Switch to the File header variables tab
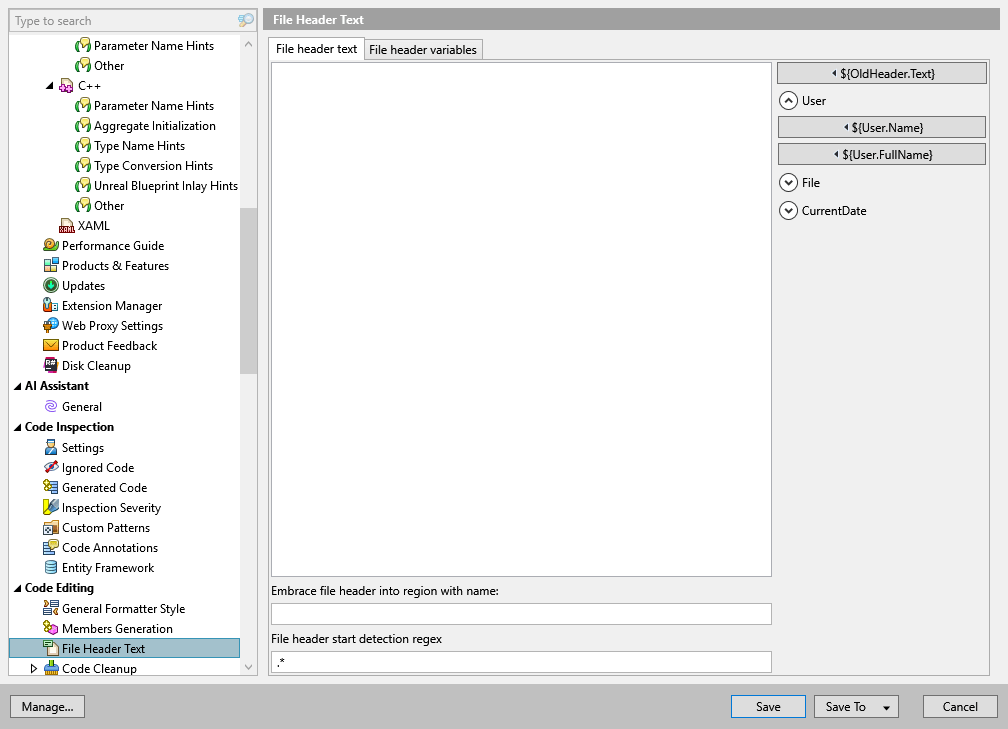The width and height of the screenshot is (1008, 729). (x=422, y=48)
